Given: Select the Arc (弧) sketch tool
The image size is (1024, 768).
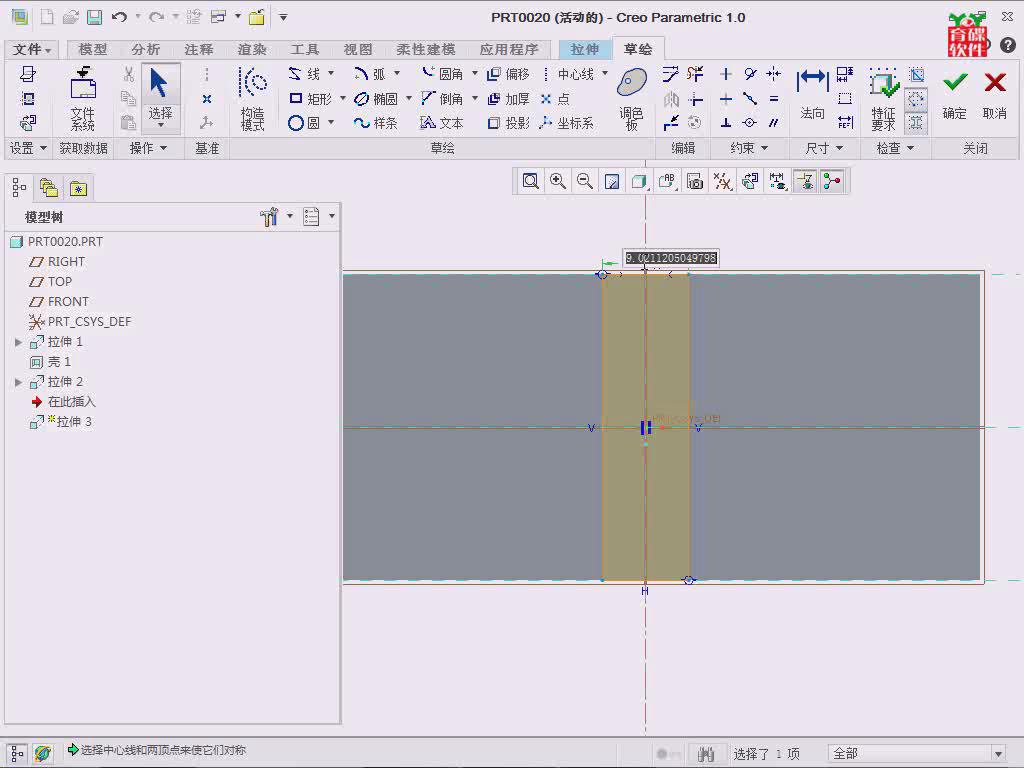Looking at the screenshot, I should [370, 74].
